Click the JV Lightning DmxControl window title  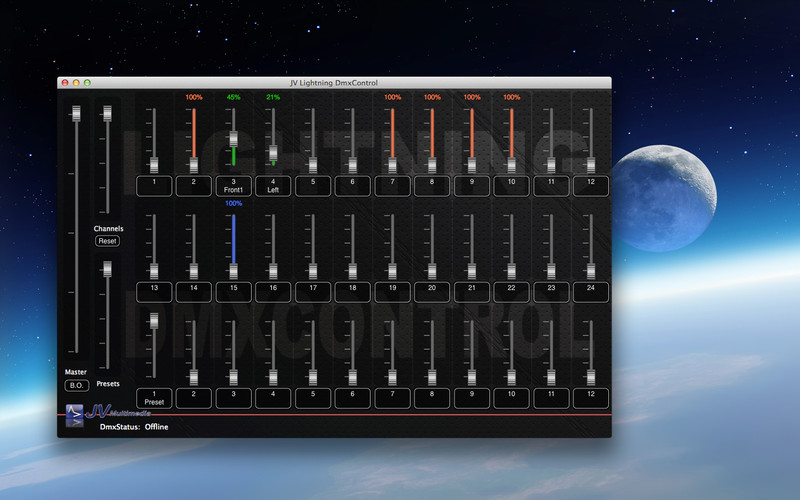tap(334, 83)
